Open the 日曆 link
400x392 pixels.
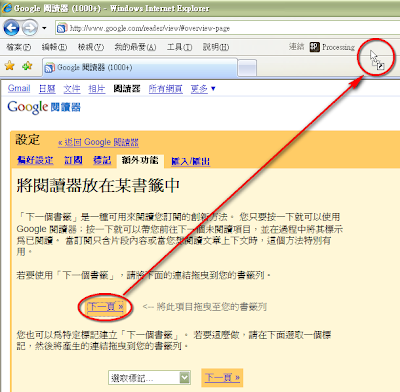(47, 88)
